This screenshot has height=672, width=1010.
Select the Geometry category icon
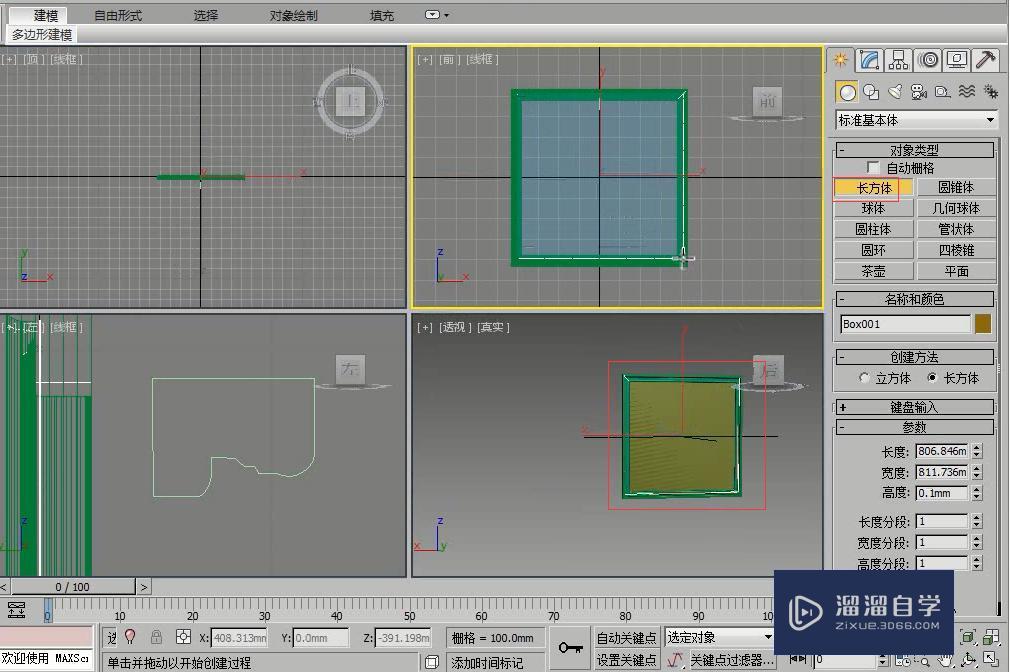848,93
